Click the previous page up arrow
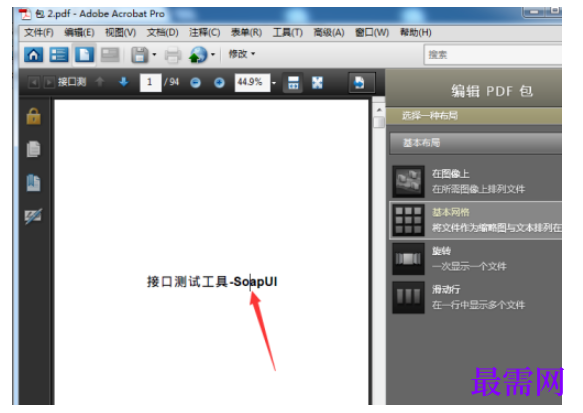Image resolution: width=583 pixels, height=413 pixels. (x=100, y=82)
